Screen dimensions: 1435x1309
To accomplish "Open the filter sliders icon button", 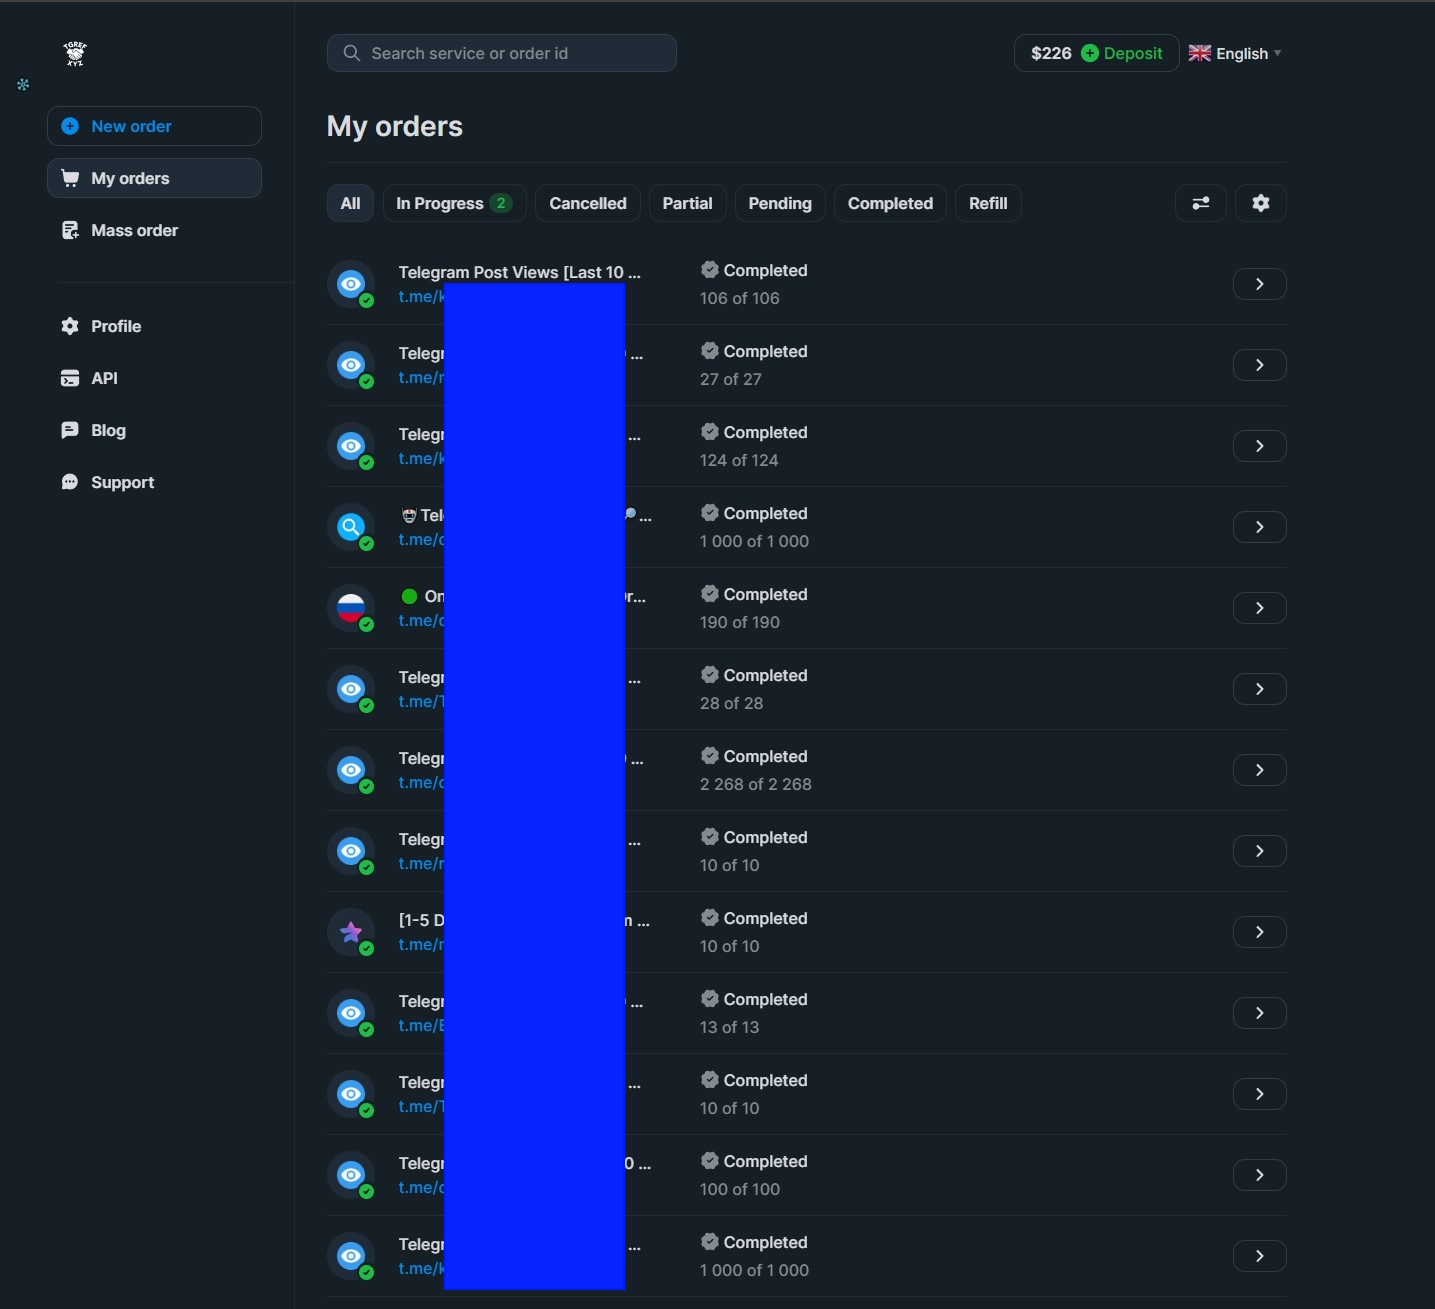I will 1200,203.
